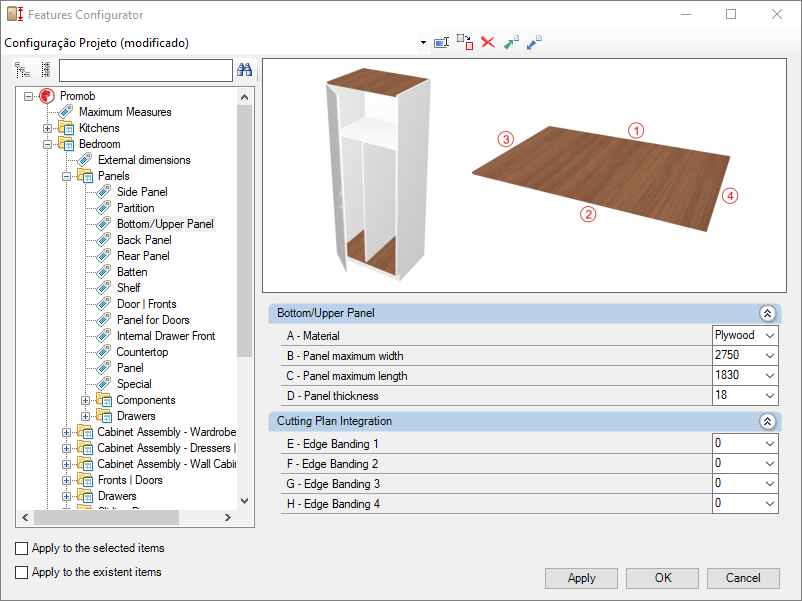
Task: Click the tree search text field
Action: pyautogui.click(x=146, y=71)
